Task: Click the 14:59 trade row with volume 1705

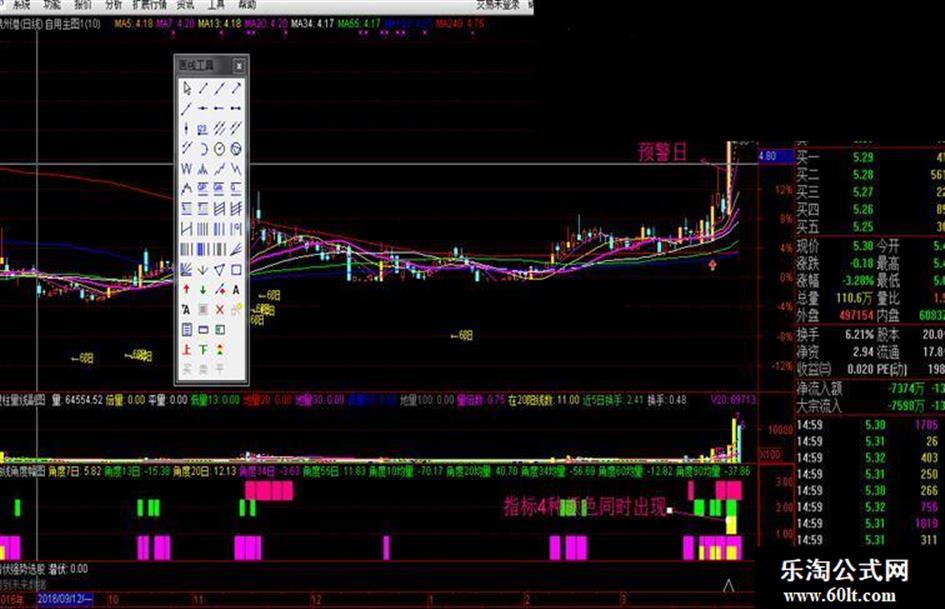Action: tap(870, 425)
